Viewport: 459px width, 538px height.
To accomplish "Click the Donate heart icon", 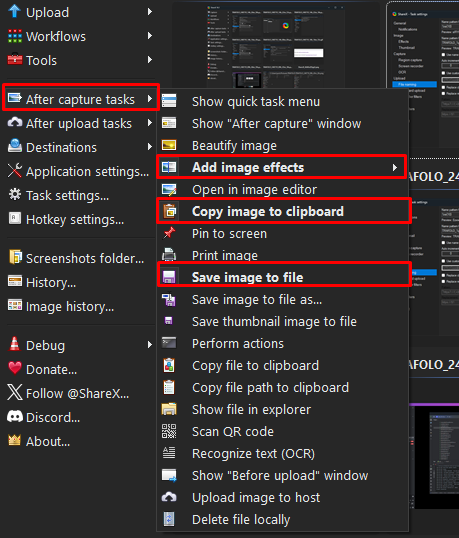I will pos(15,368).
